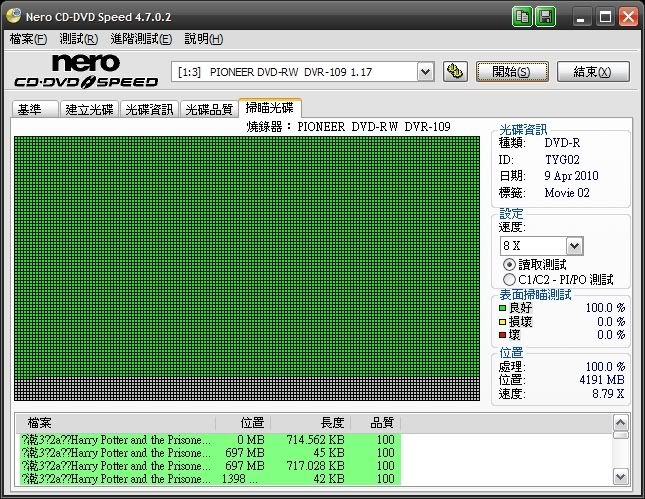The height and width of the screenshot is (499, 645).
Task: Switch to the 建立光碟 tab
Action: 89,109
